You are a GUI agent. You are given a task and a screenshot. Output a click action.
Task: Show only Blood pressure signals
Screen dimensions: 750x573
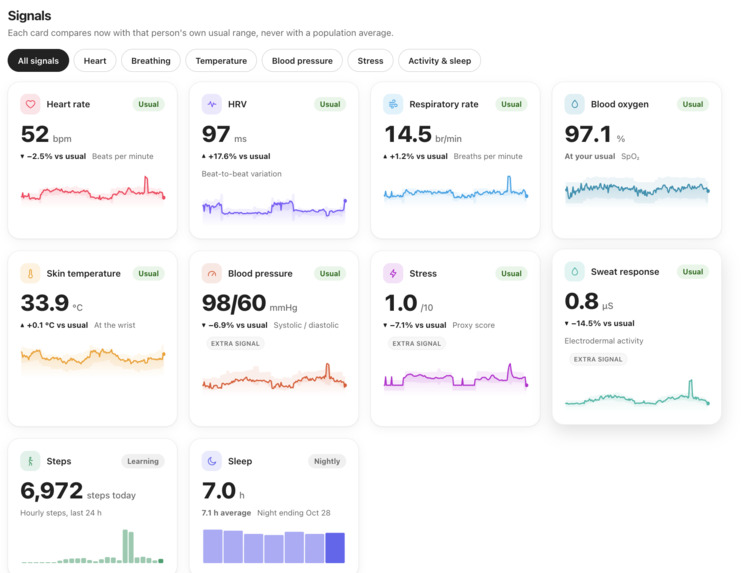tap(302, 61)
